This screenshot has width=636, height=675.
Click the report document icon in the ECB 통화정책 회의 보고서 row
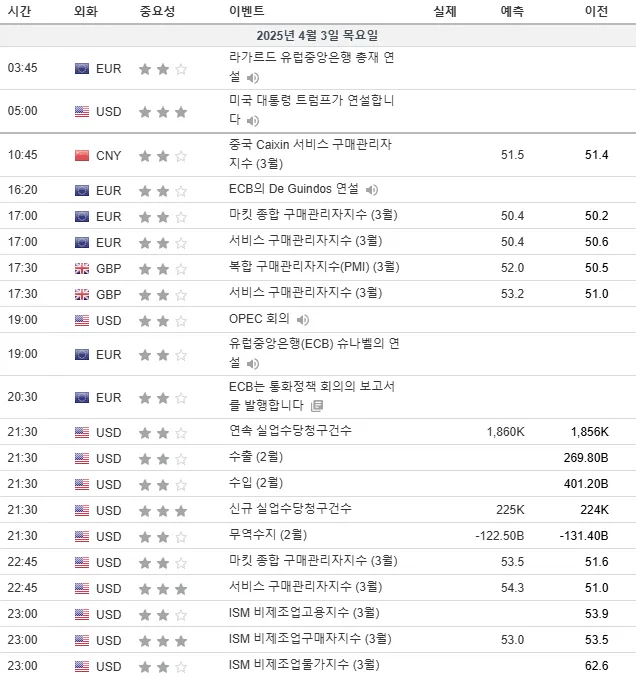click(317, 406)
